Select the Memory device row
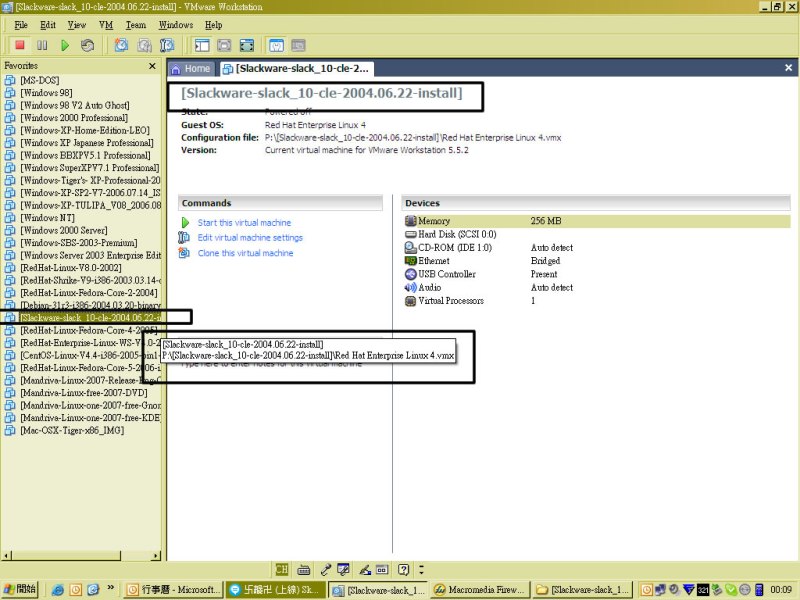Image resolution: width=800 pixels, height=600 pixels. (596, 221)
